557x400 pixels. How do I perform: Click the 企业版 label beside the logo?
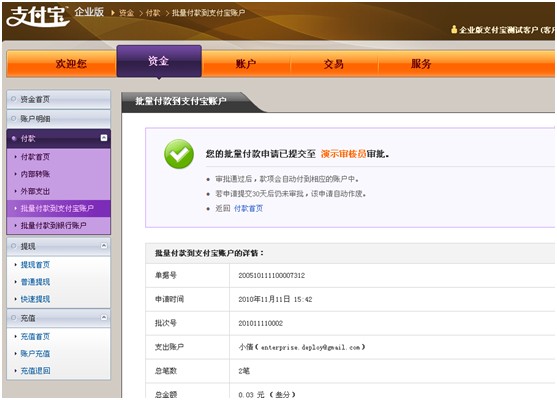(89, 12)
